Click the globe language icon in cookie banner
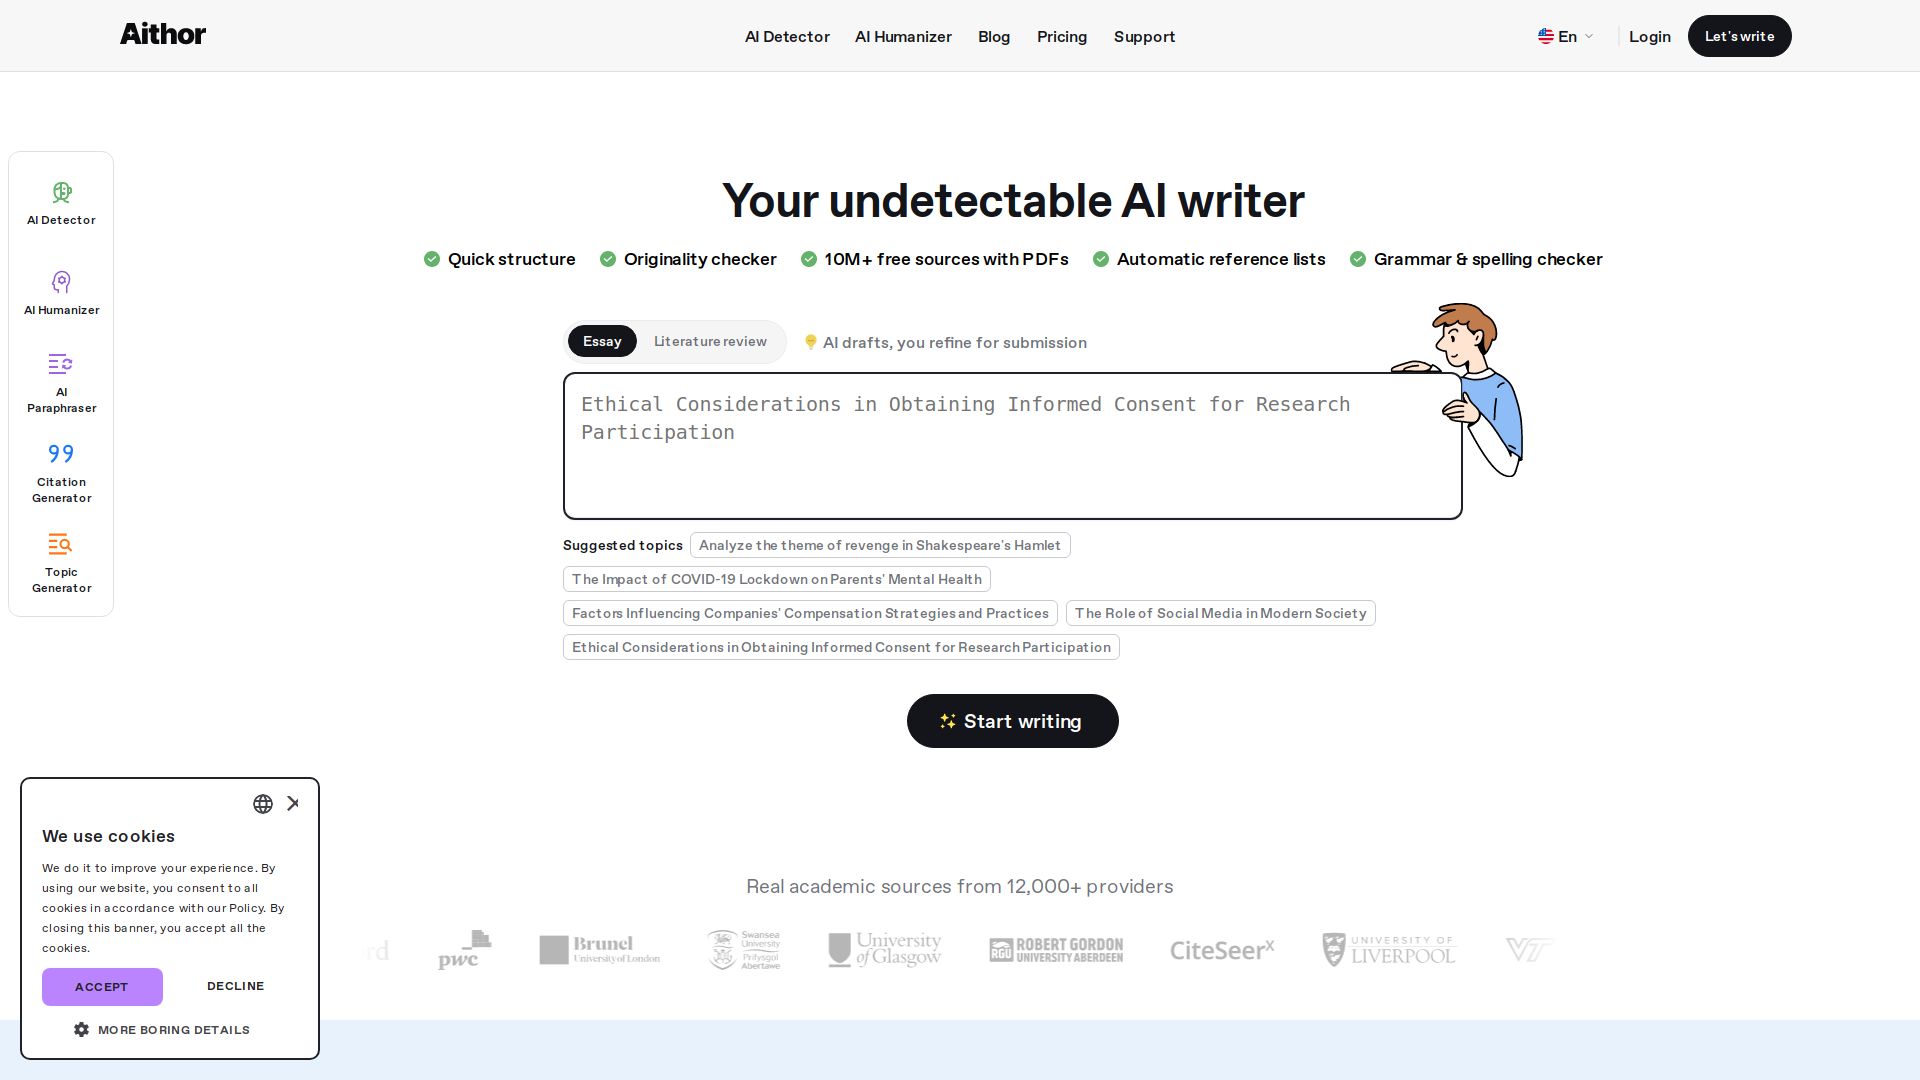1920x1080 pixels. [263, 804]
